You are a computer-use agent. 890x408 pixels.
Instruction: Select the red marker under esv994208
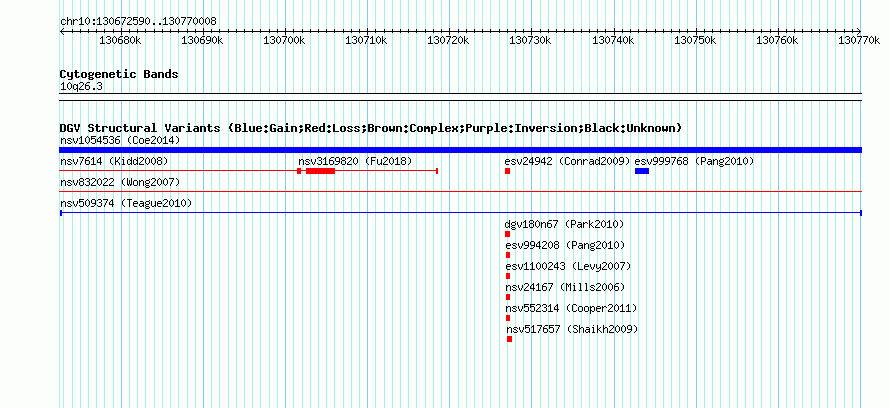(508, 255)
